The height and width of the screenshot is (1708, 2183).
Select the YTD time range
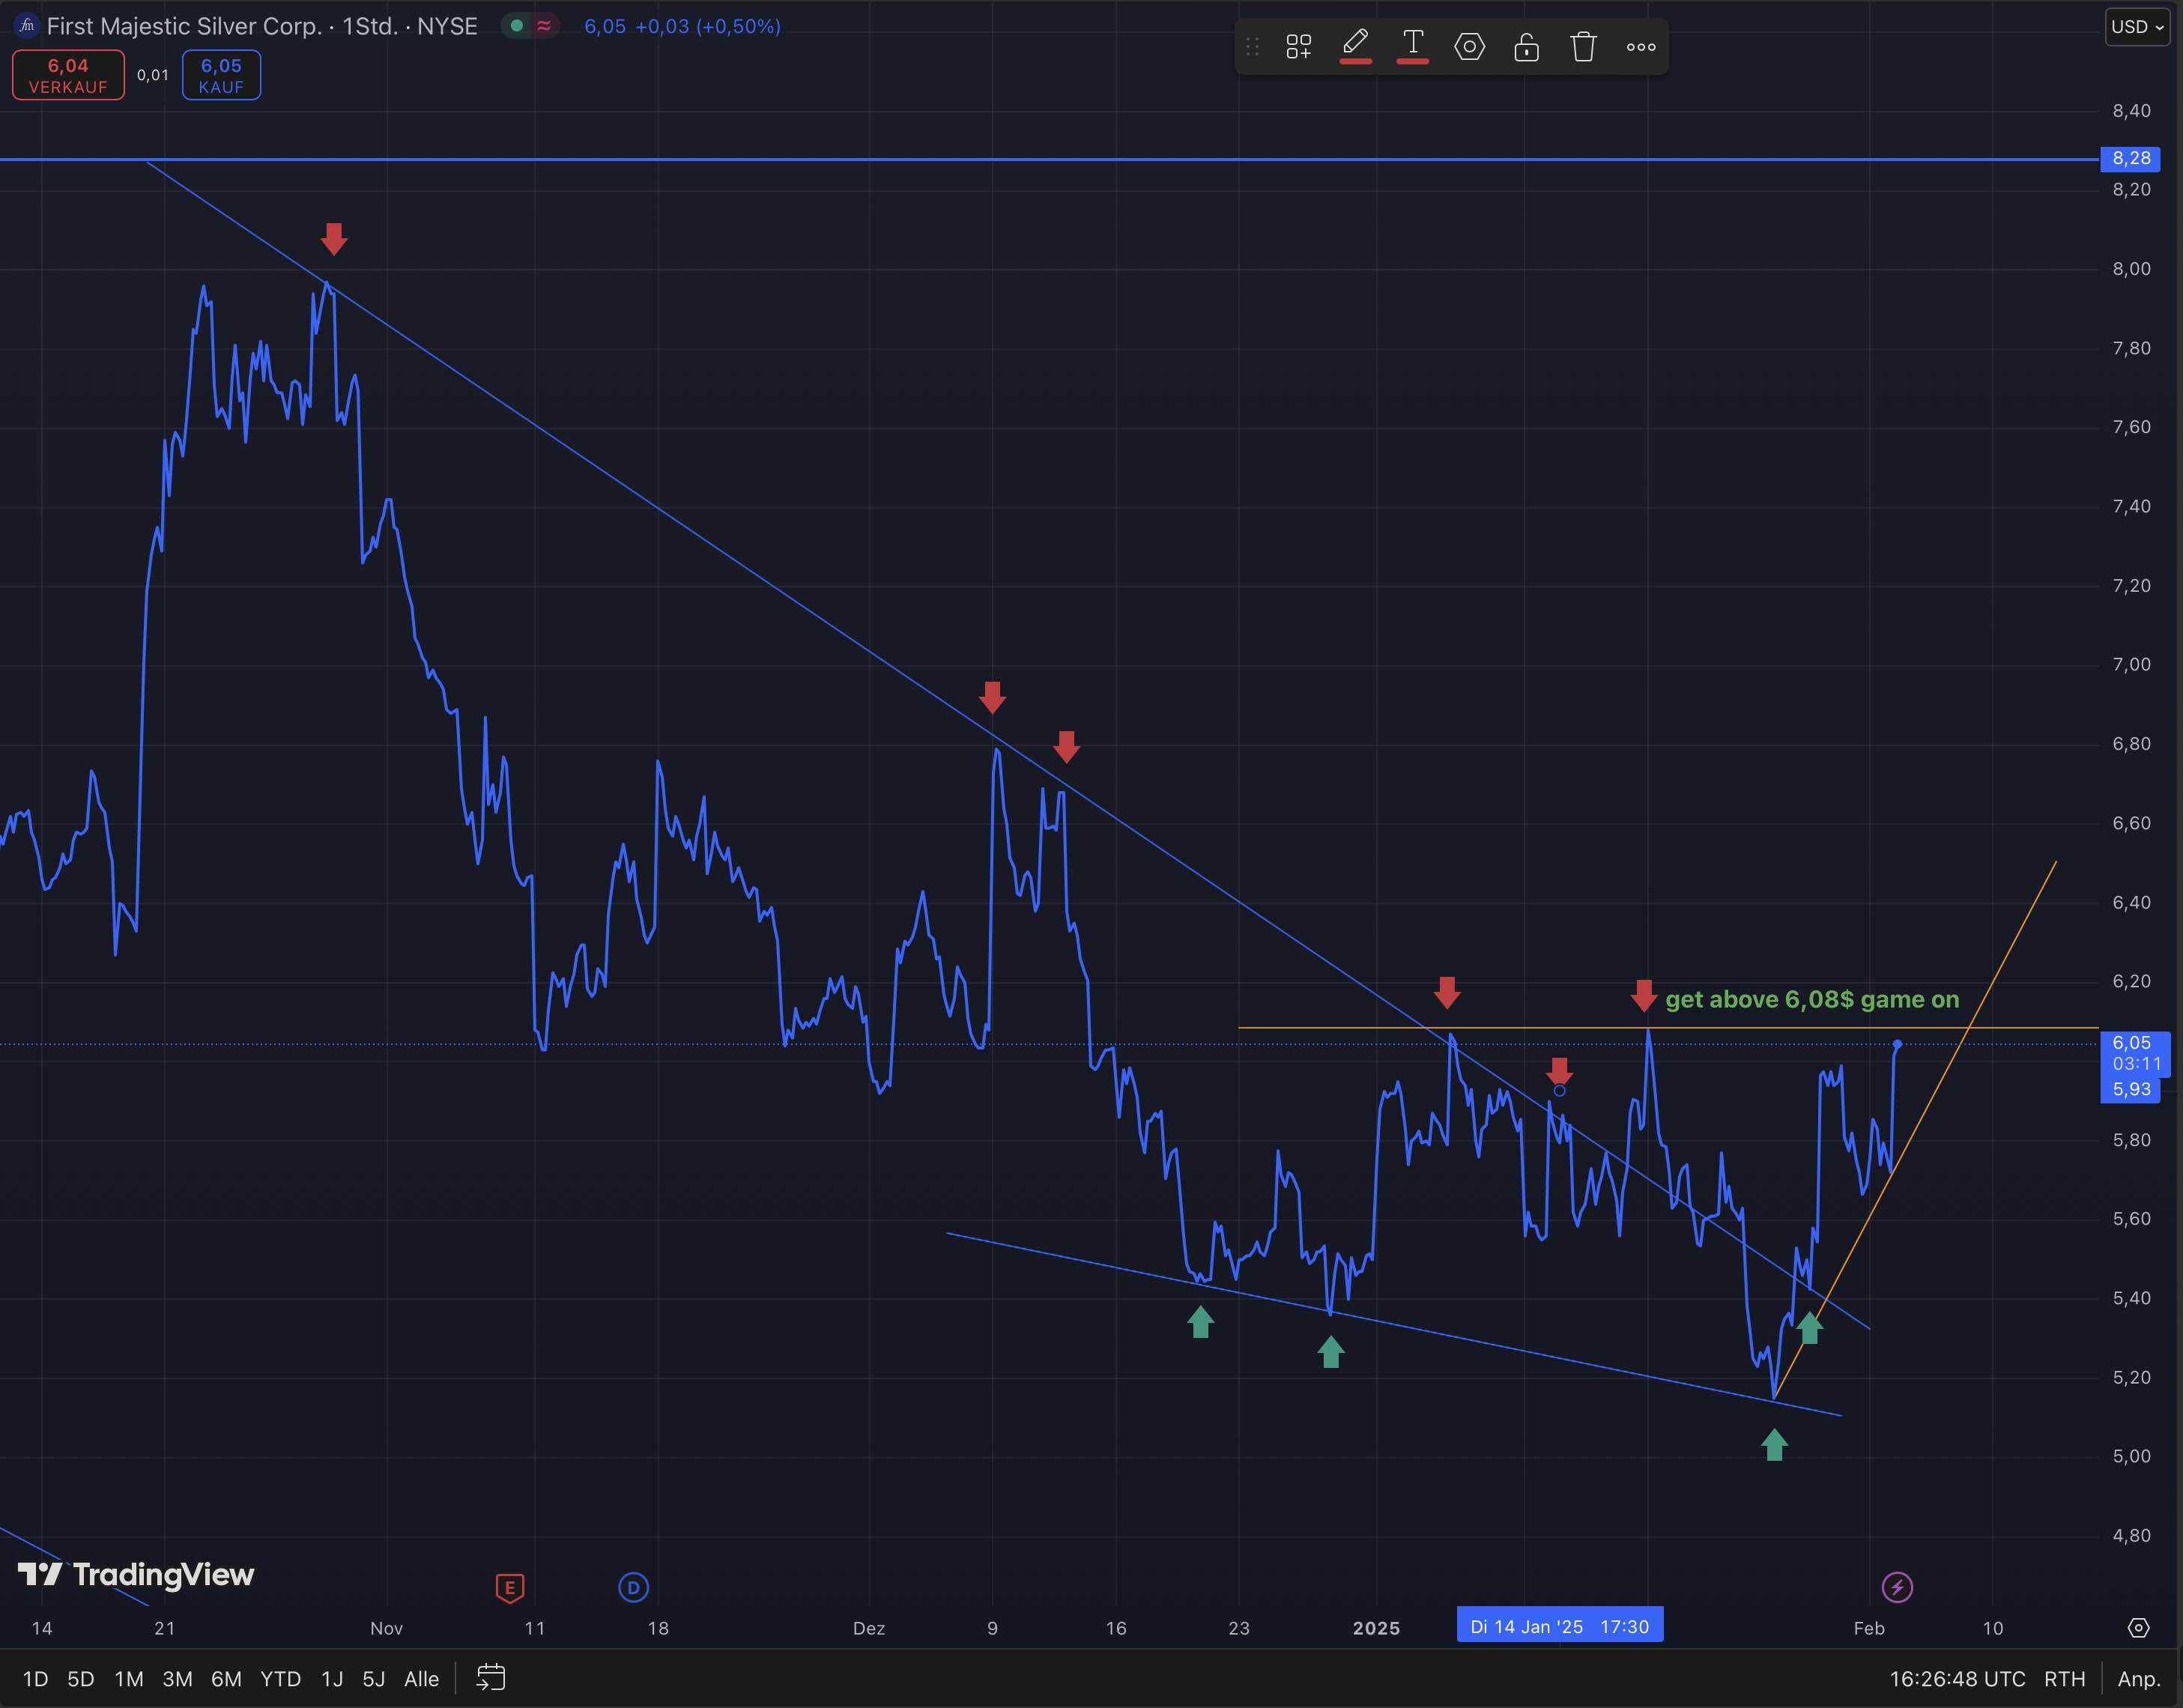click(x=280, y=1679)
